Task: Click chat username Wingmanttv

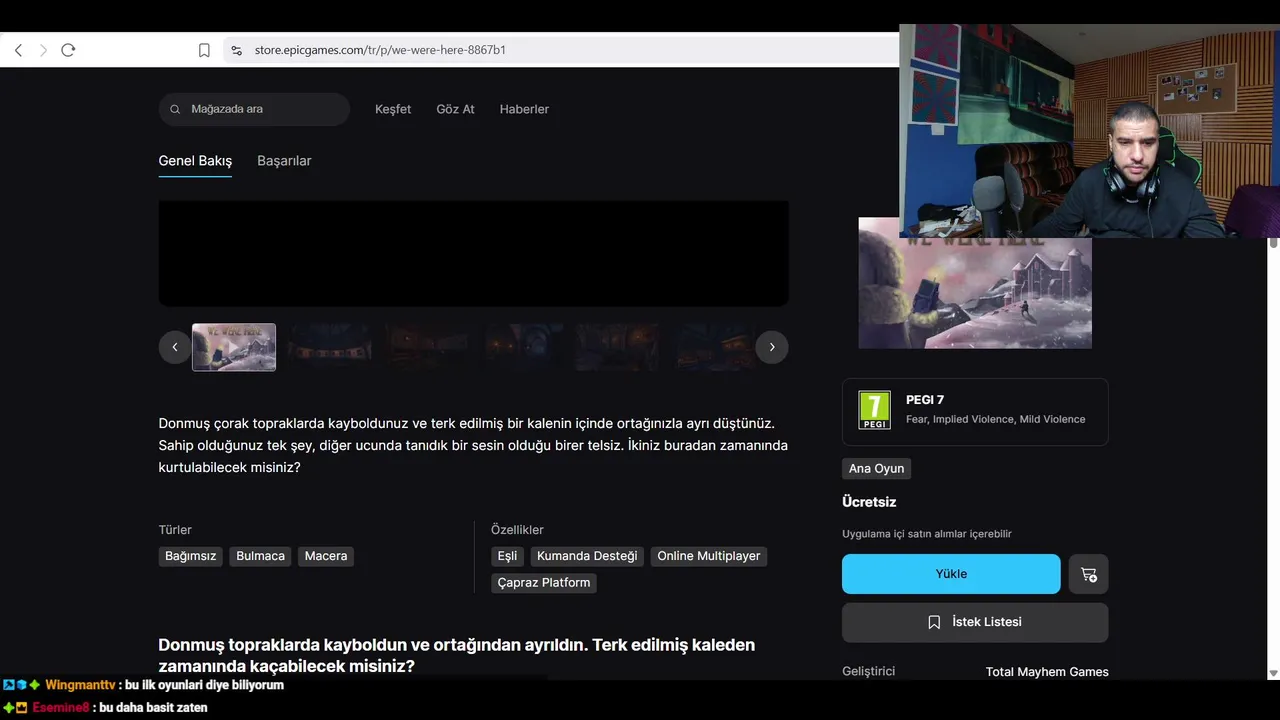Action: (x=80, y=686)
